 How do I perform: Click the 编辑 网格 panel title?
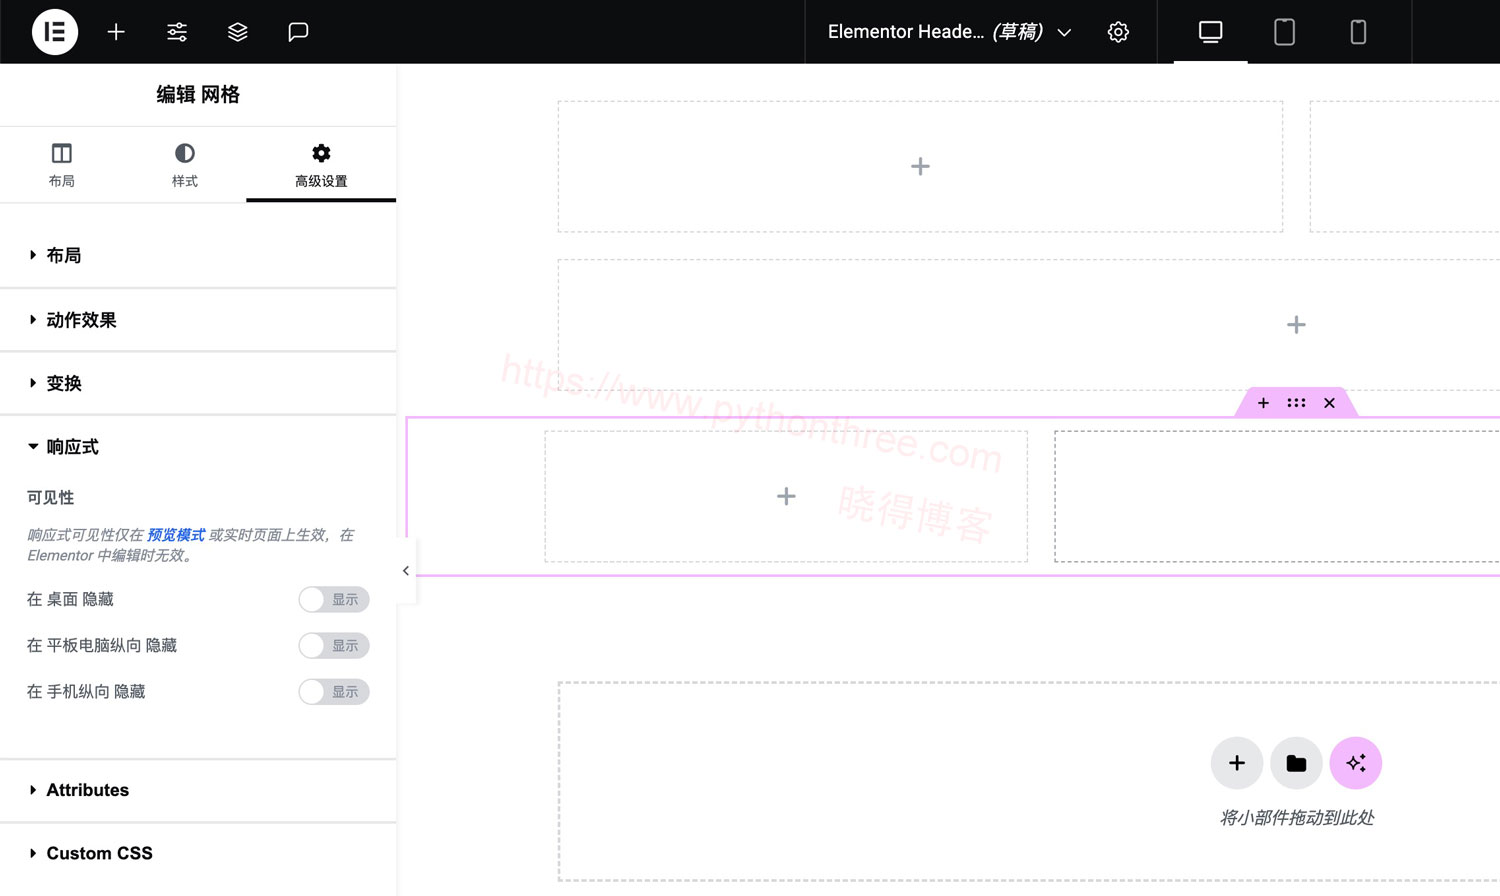(198, 95)
